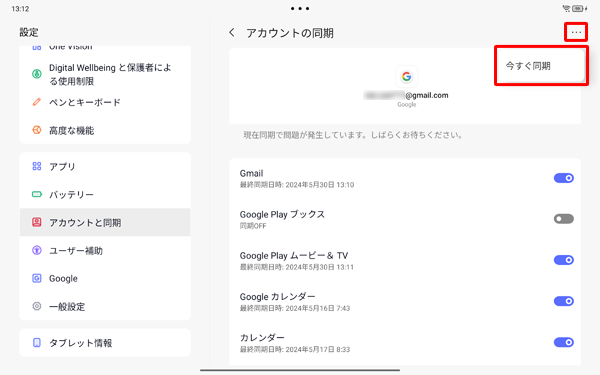Click the 同期OFF status text
Screen dimensions: 600x375
click(x=253, y=226)
